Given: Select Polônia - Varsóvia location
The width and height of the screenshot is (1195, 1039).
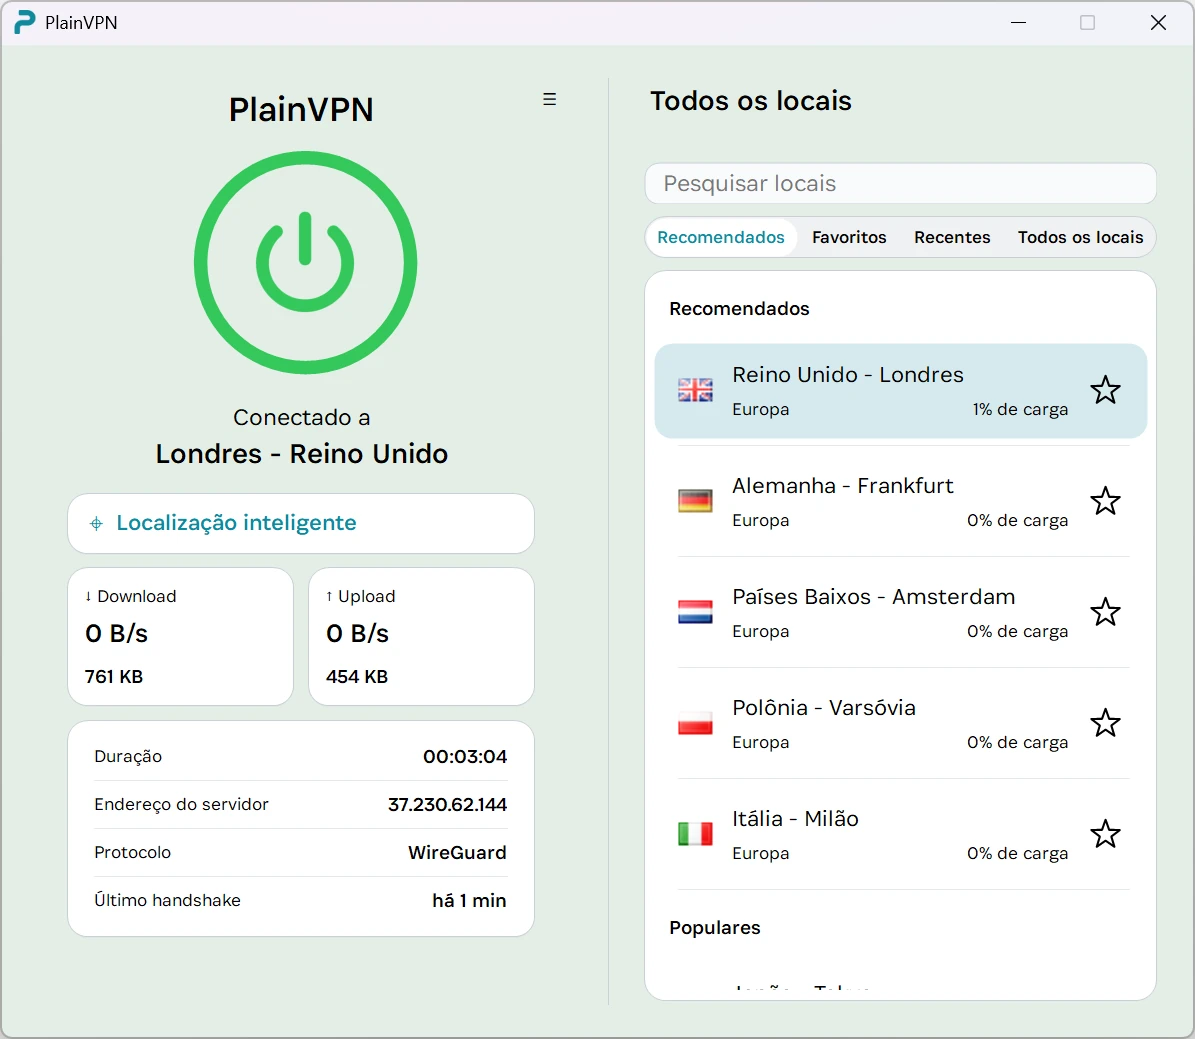Looking at the screenshot, I should pyautogui.click(x=901, y=723).
